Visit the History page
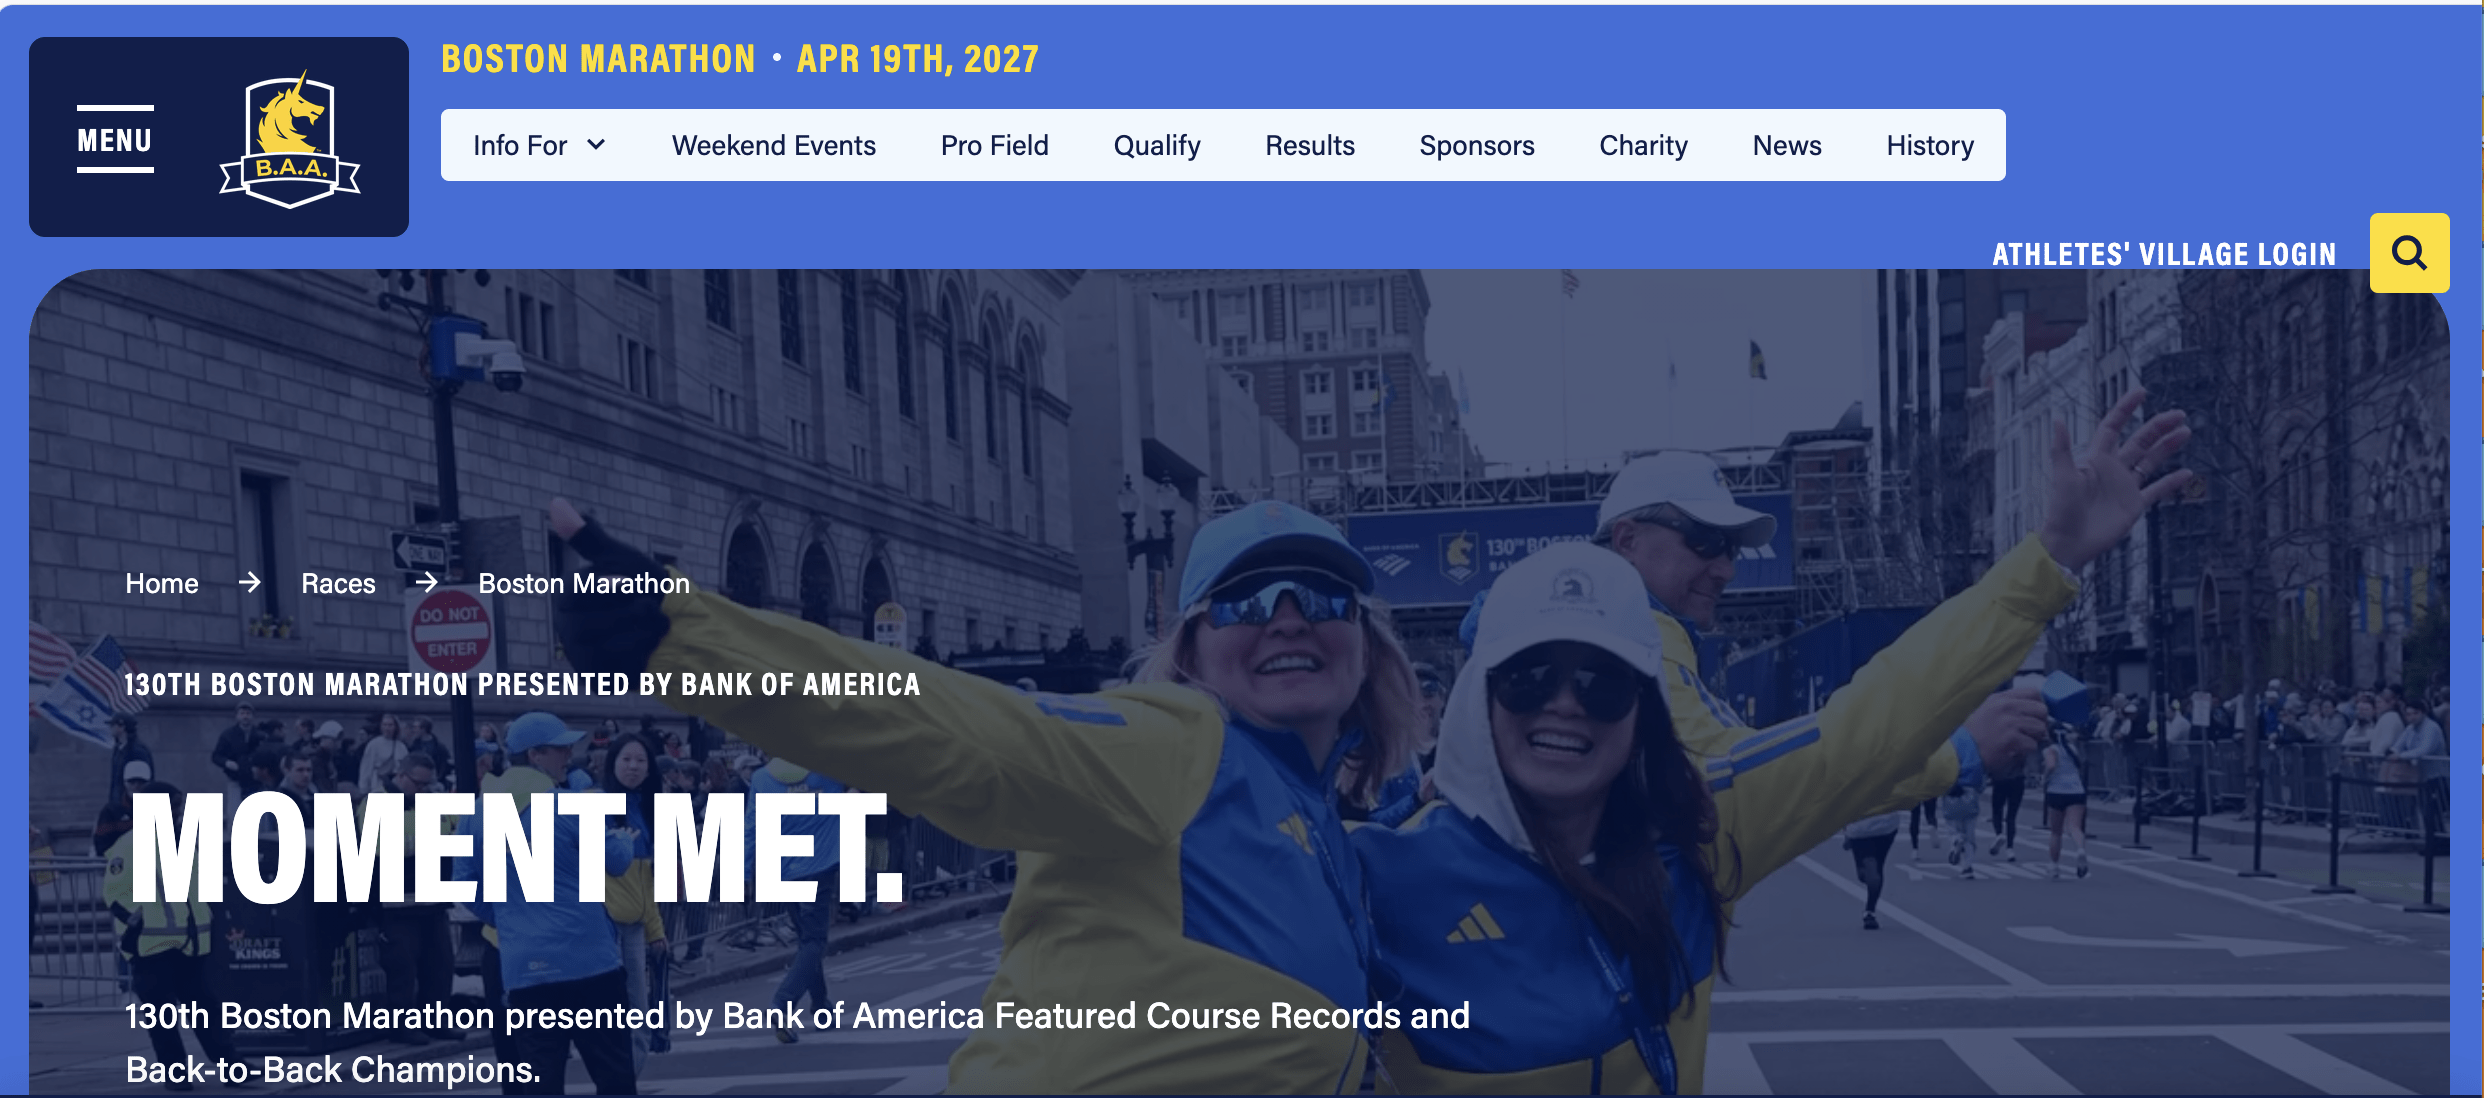 coord(1930,146)
